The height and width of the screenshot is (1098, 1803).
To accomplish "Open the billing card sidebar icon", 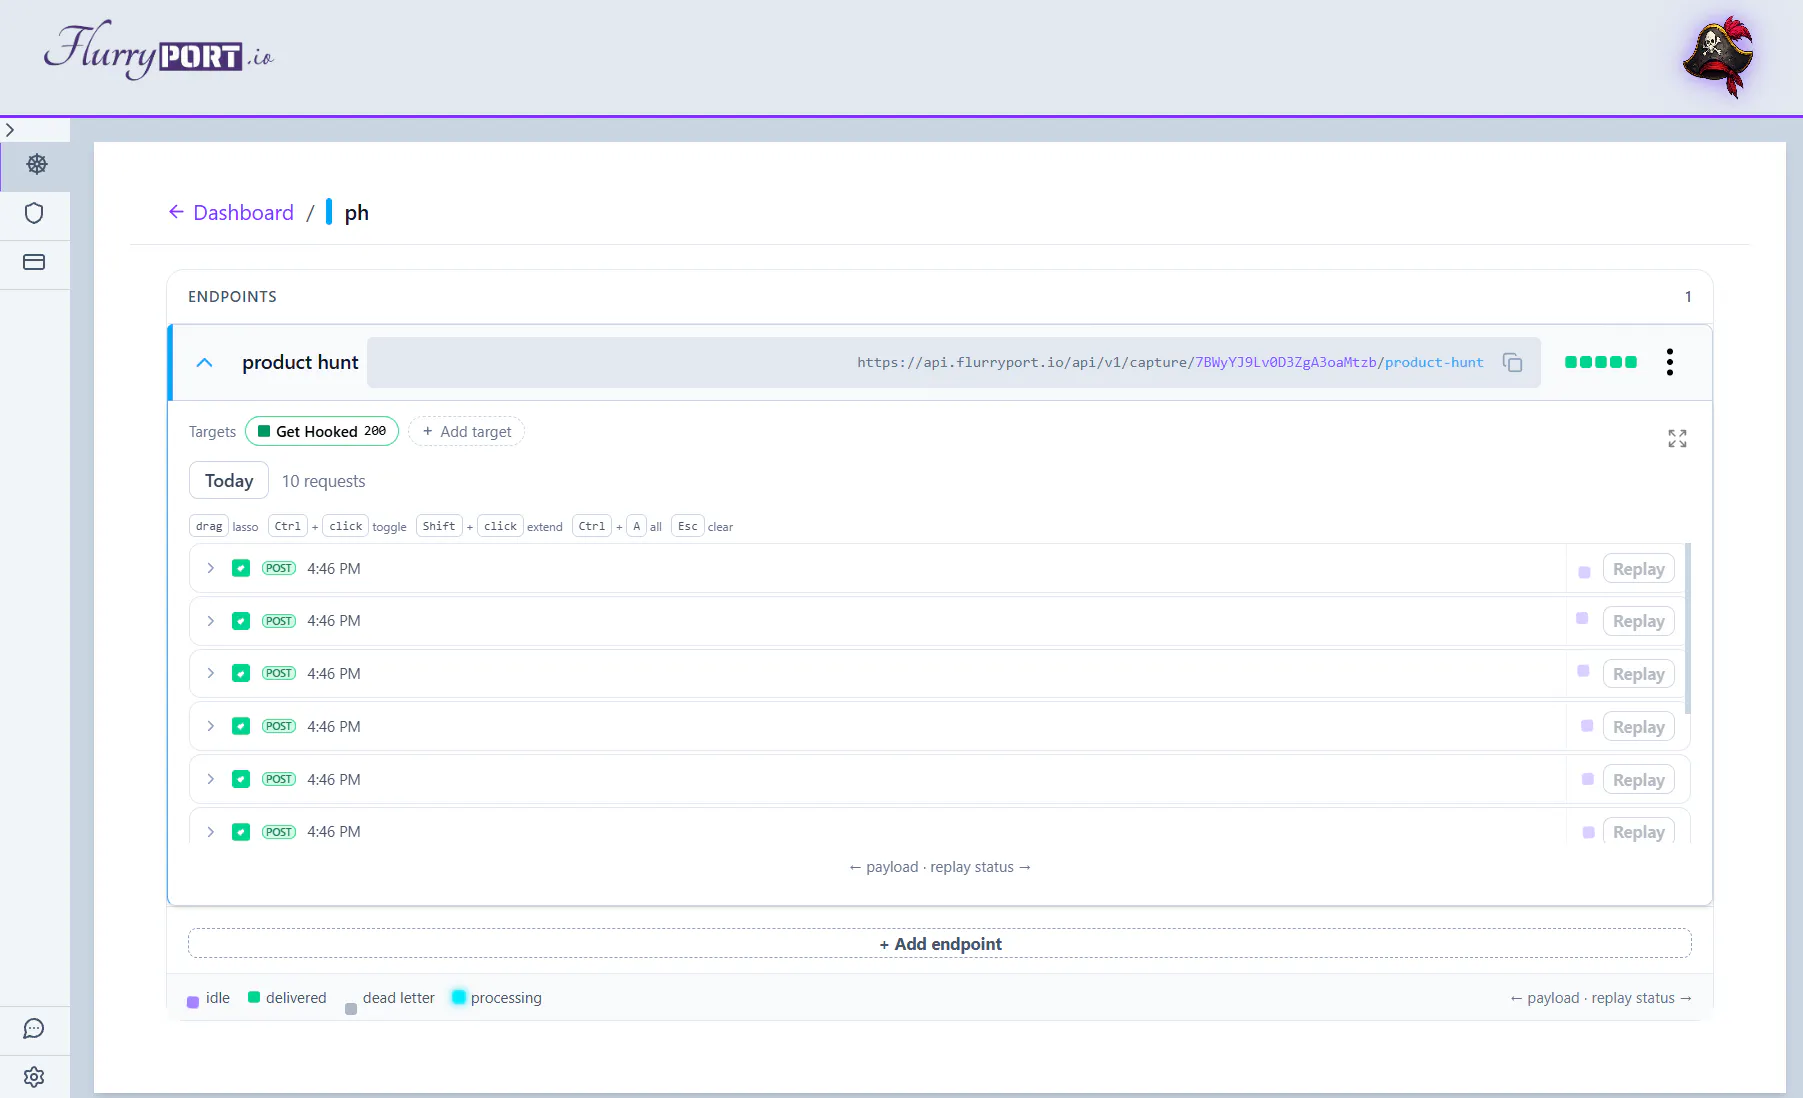I will tap(34, 262).
